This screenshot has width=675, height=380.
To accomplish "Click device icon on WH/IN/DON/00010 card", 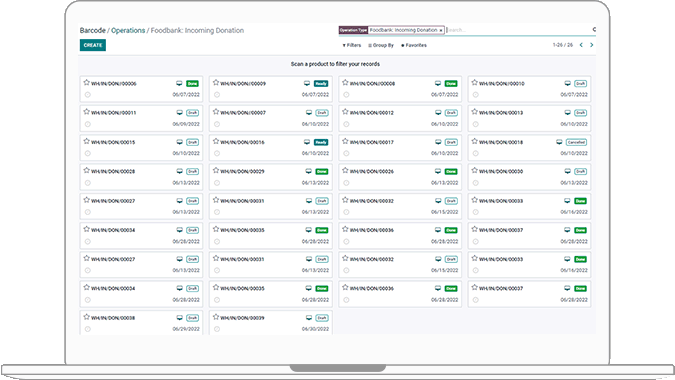I will pyautogui.click(x=567, y=83).
